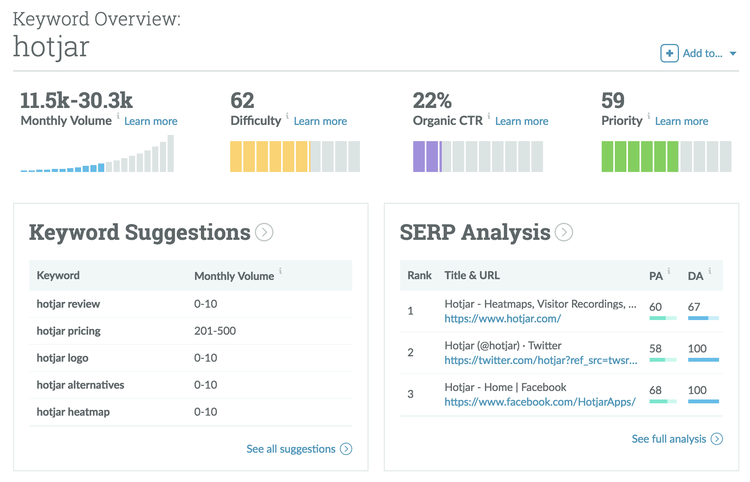This screenshot has width=750, height=482.
Task: Click info icon next to DA header
Action: [x=709, y=271]
